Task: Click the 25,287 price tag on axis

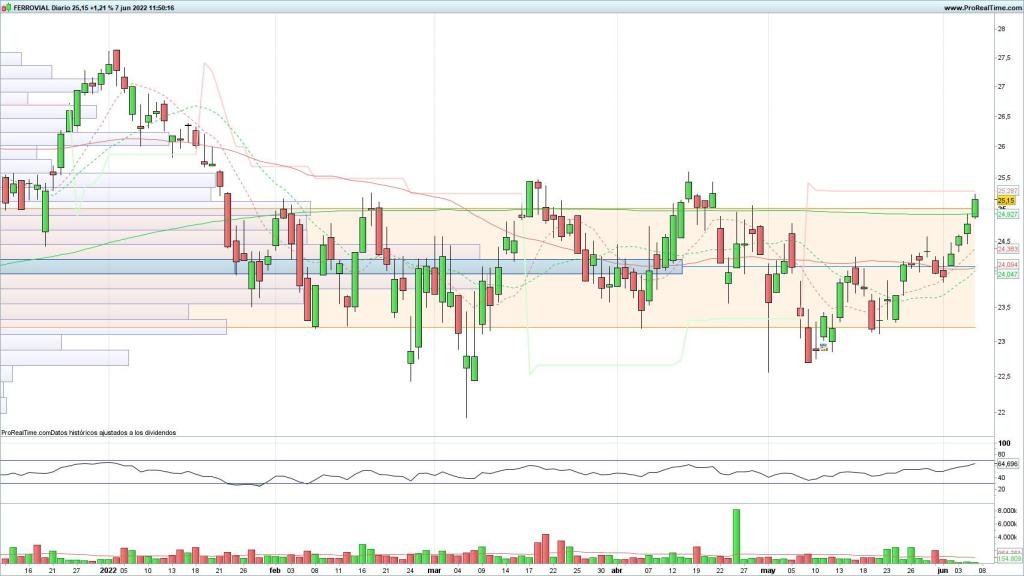Action: coord(1007,190)
